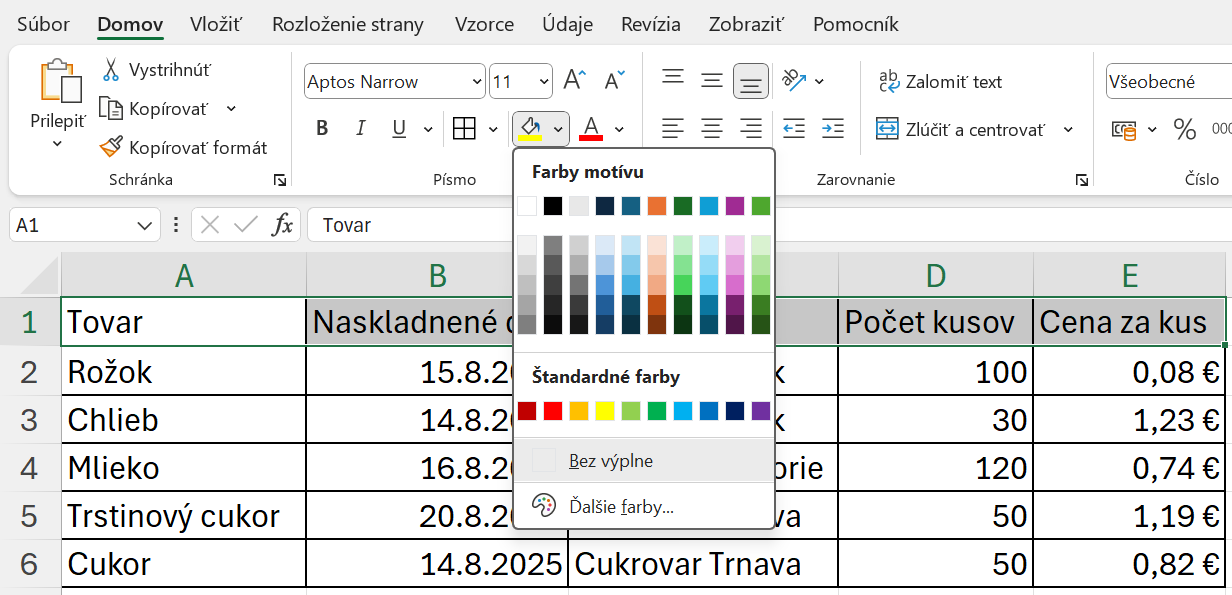
Task: Click the Kopírovať copy icon
Action: pyautogui.click(x=110, y=108)
